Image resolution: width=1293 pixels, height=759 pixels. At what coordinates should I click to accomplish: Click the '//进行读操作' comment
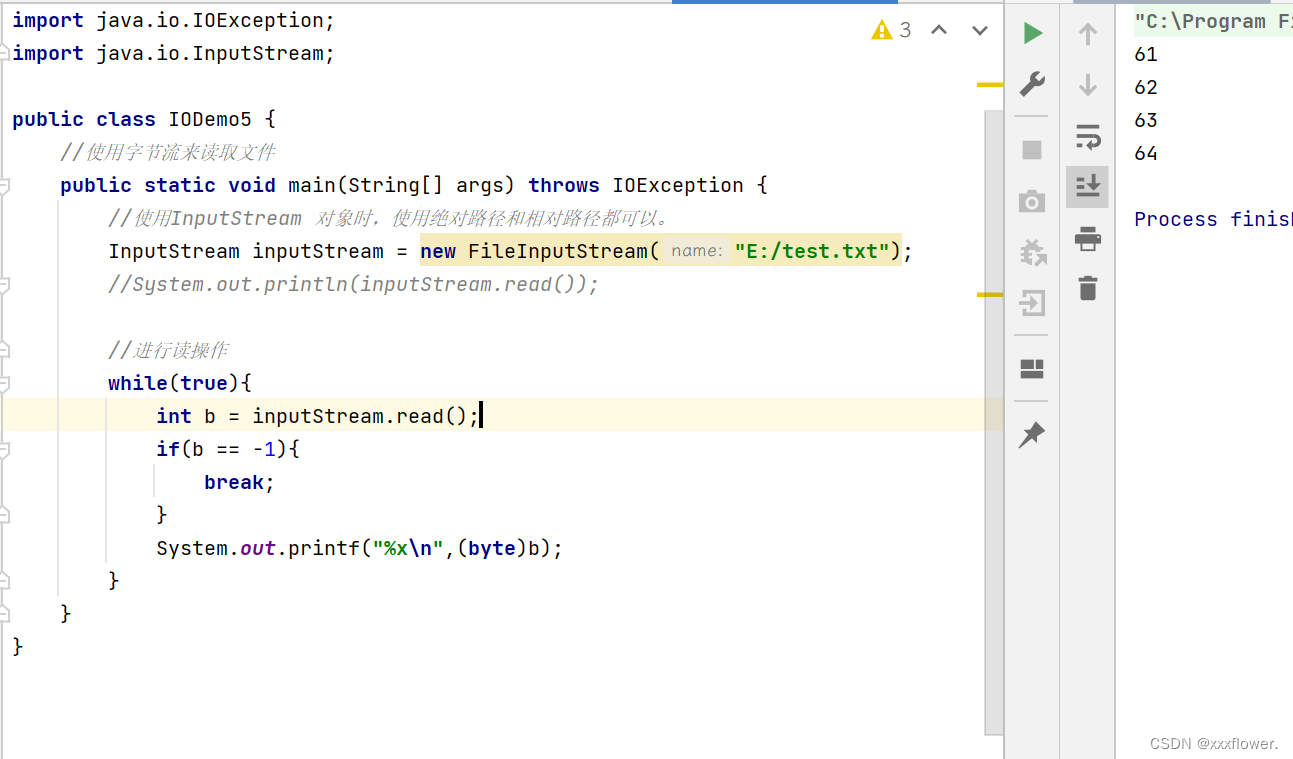pos(168,350)
